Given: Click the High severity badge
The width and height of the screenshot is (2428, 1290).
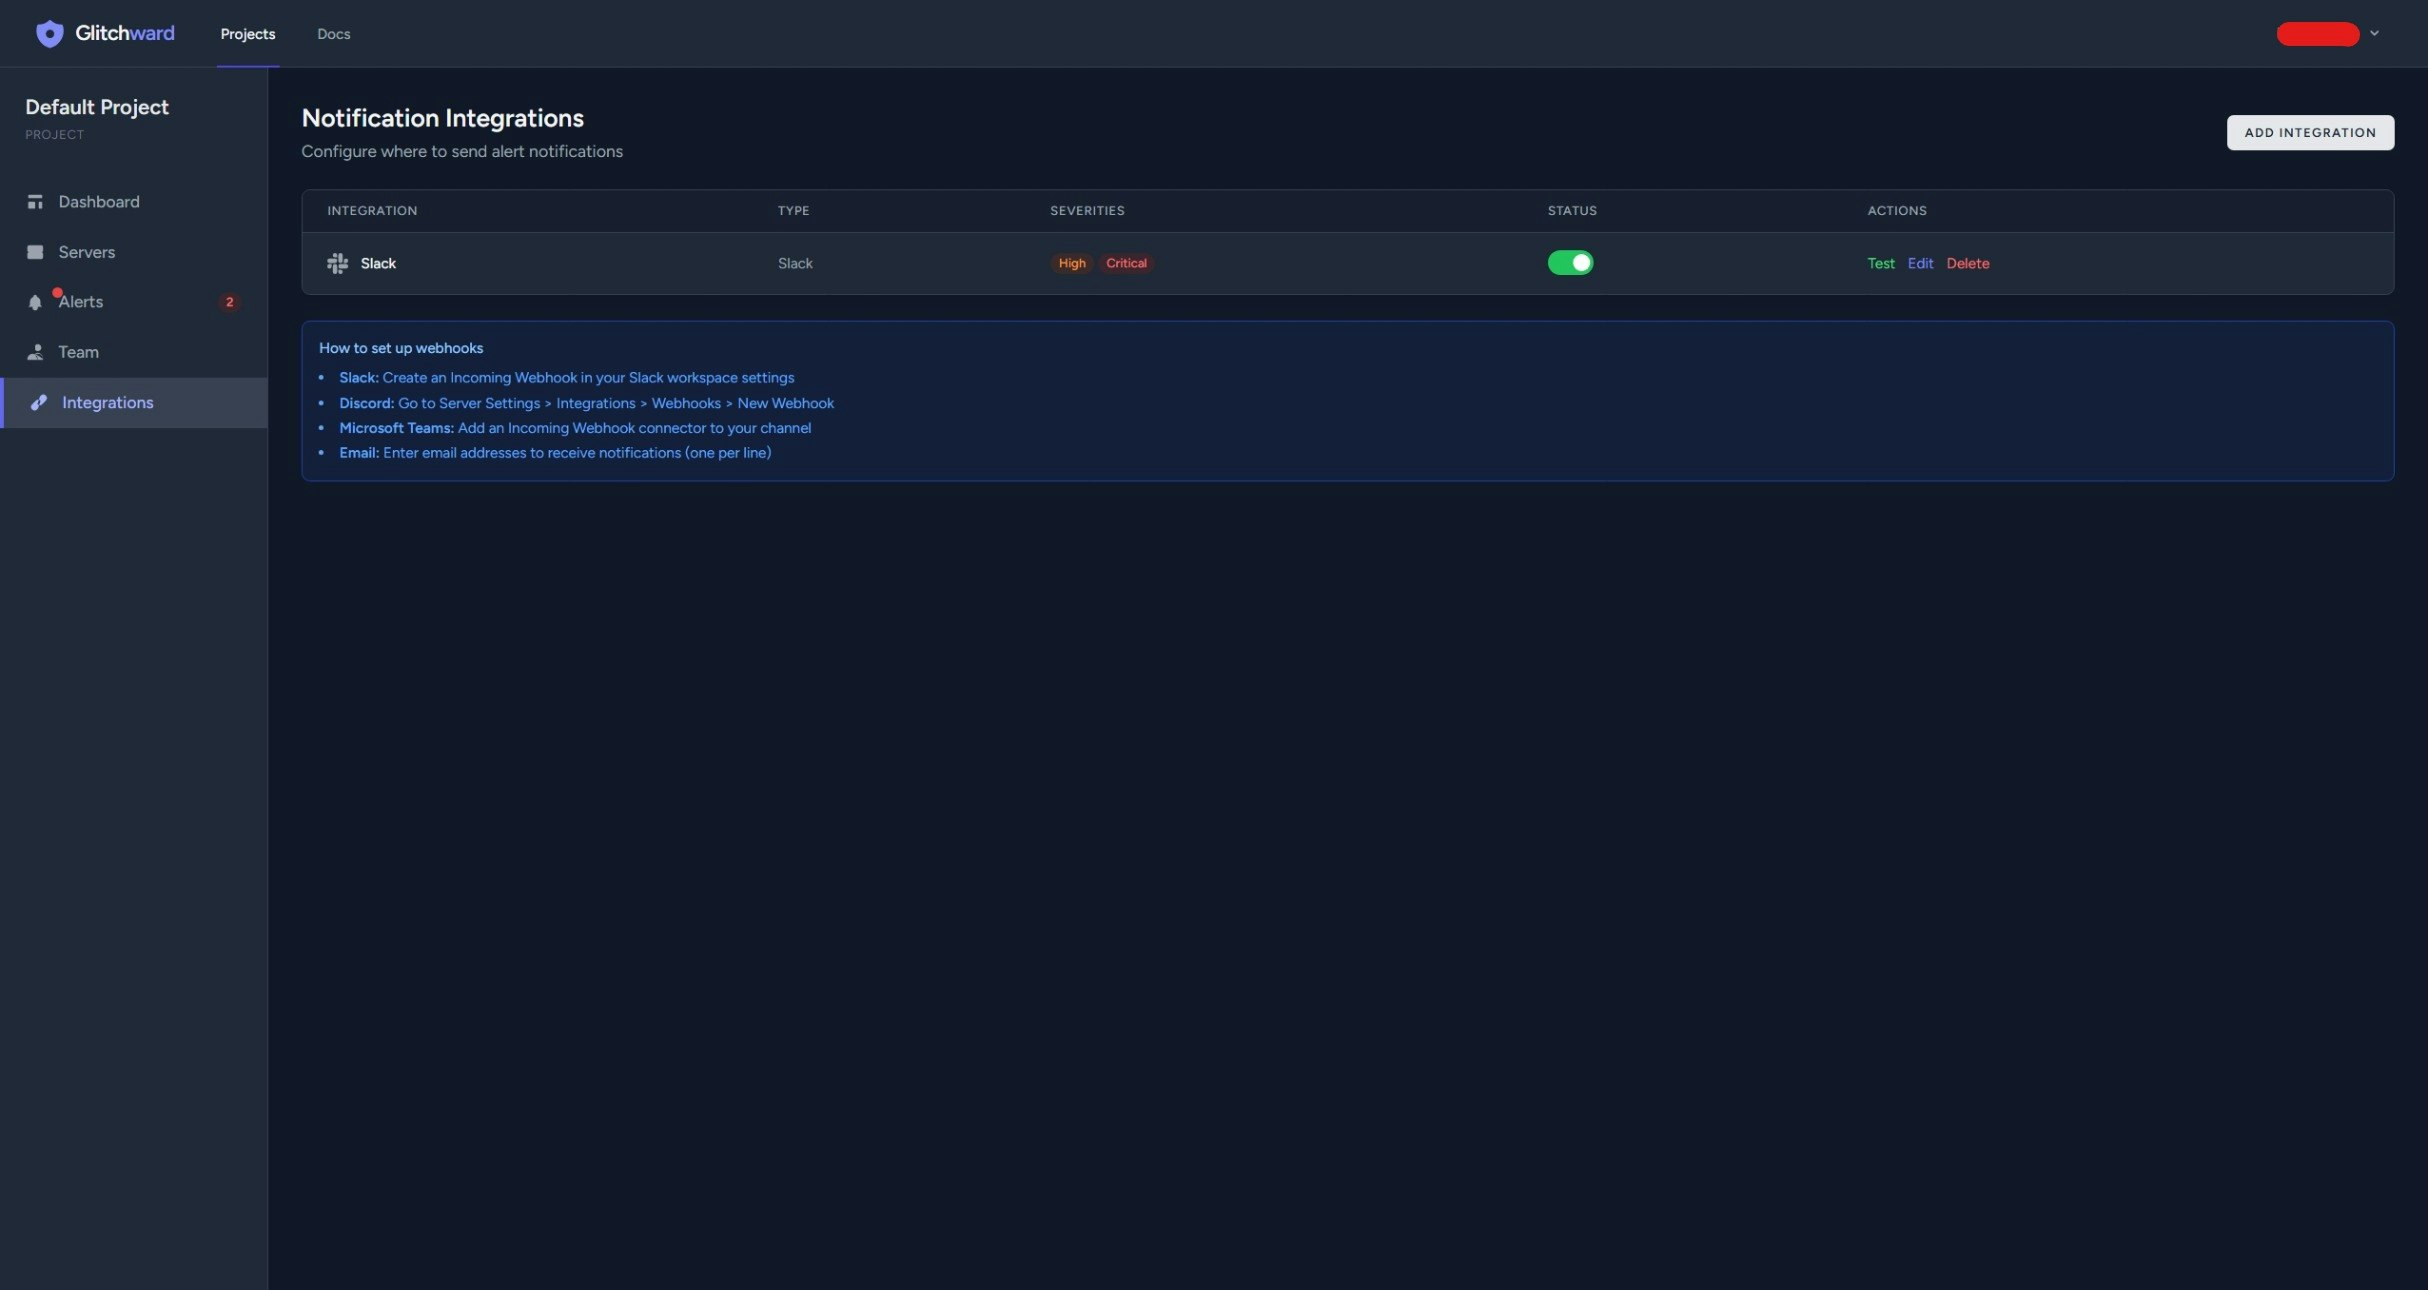Looking at the screenshot, I should pos(1071,263).
